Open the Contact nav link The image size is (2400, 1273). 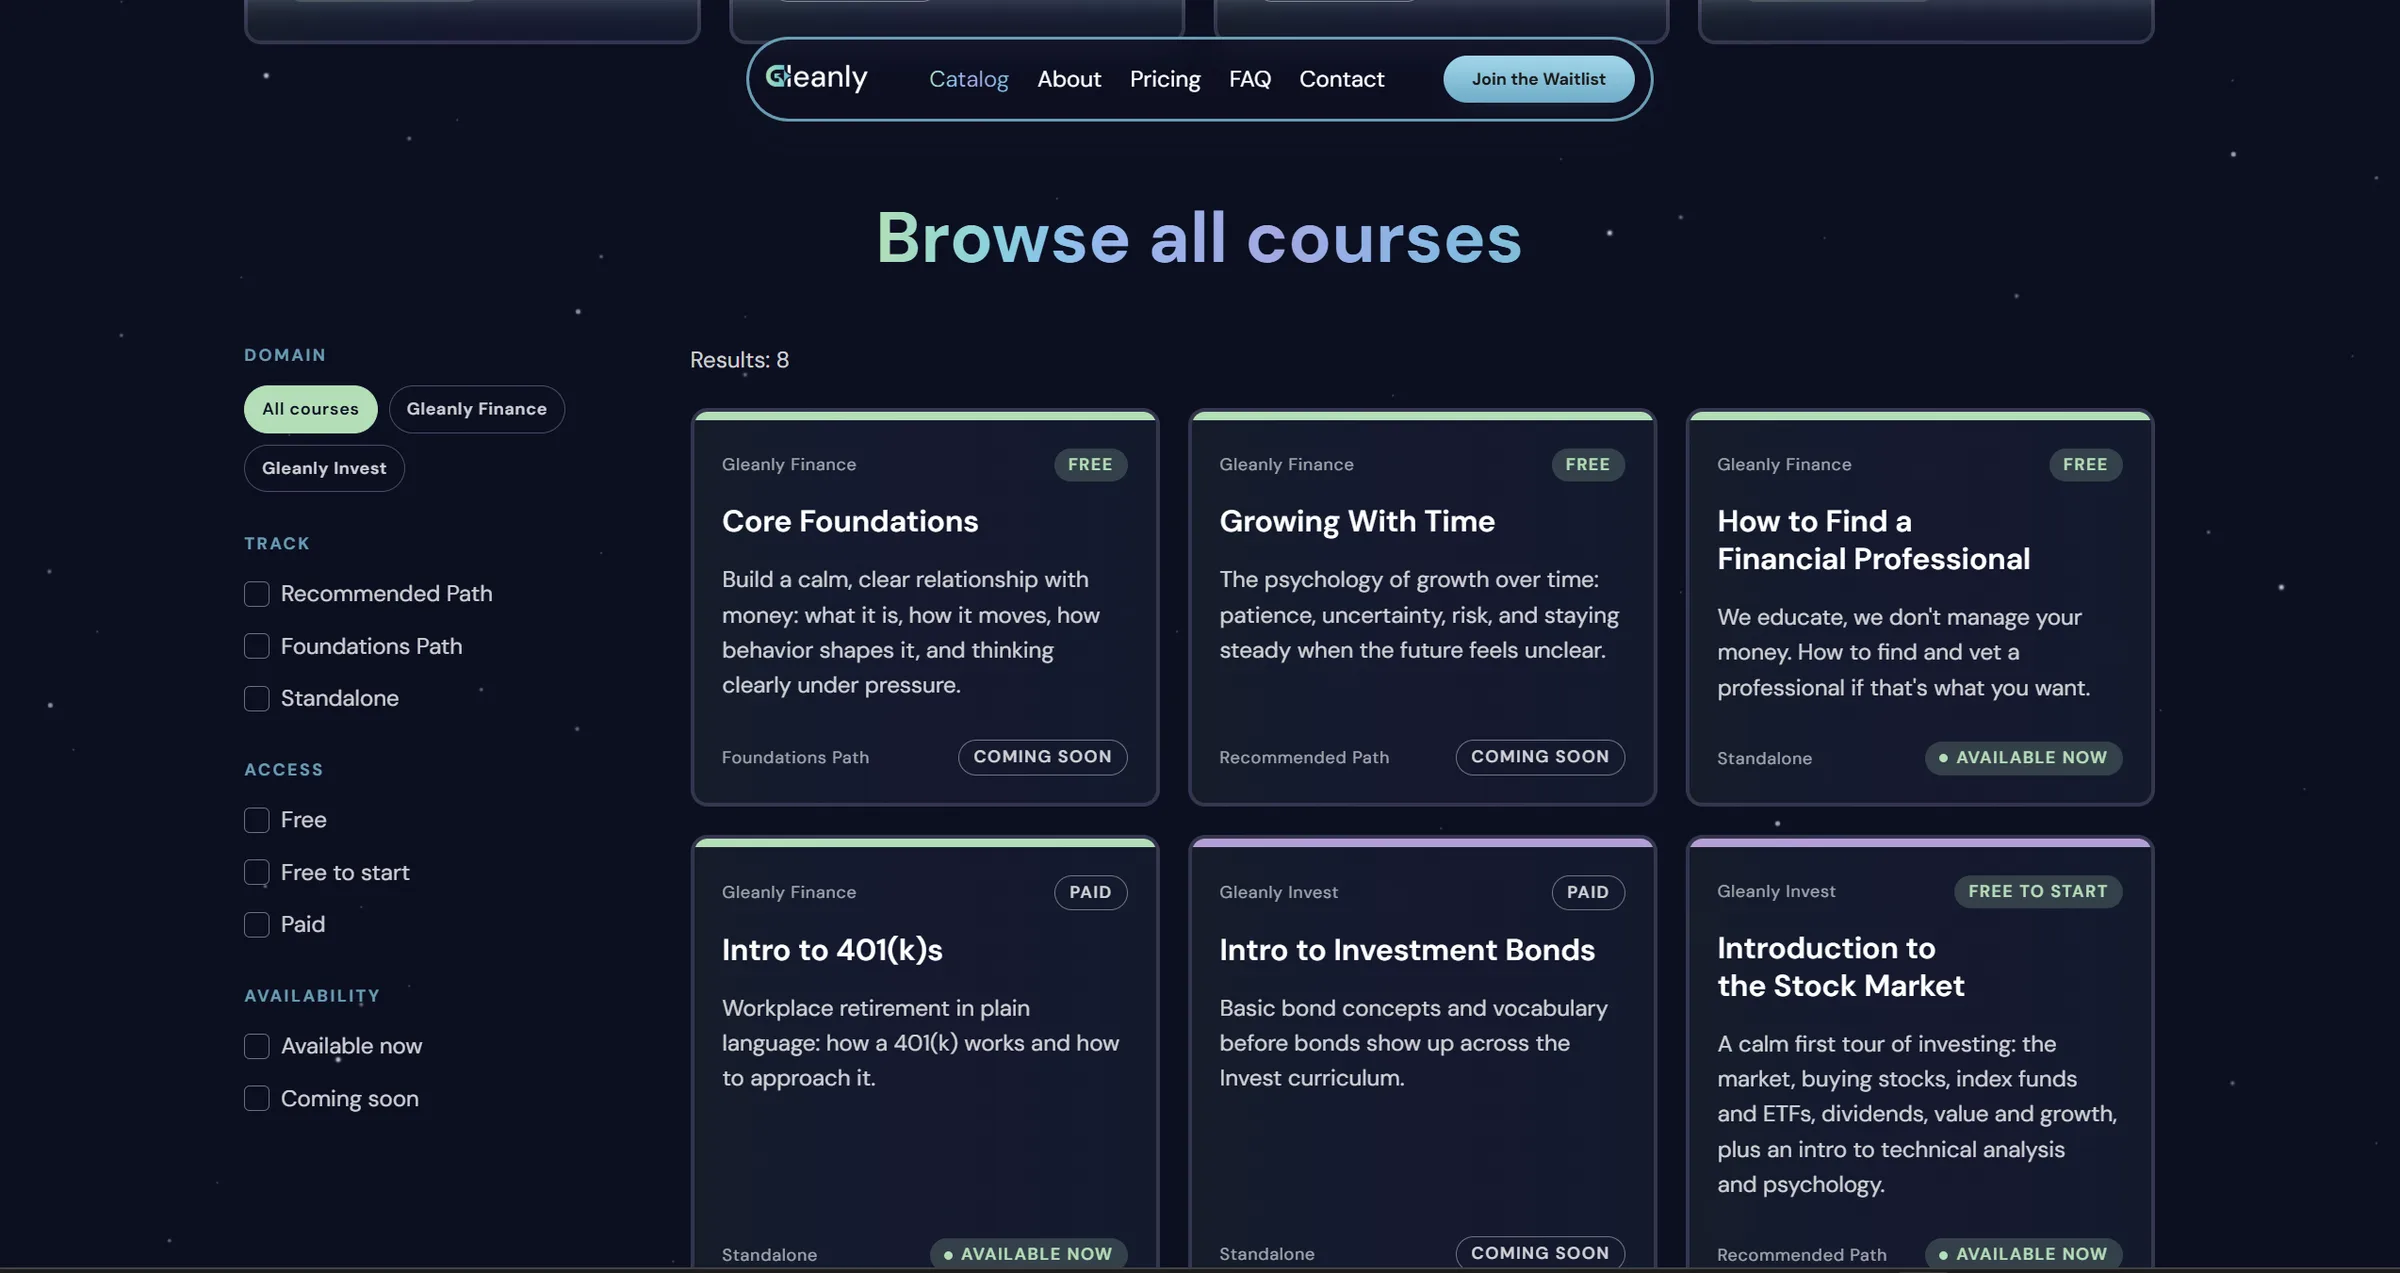point(1341,79)
